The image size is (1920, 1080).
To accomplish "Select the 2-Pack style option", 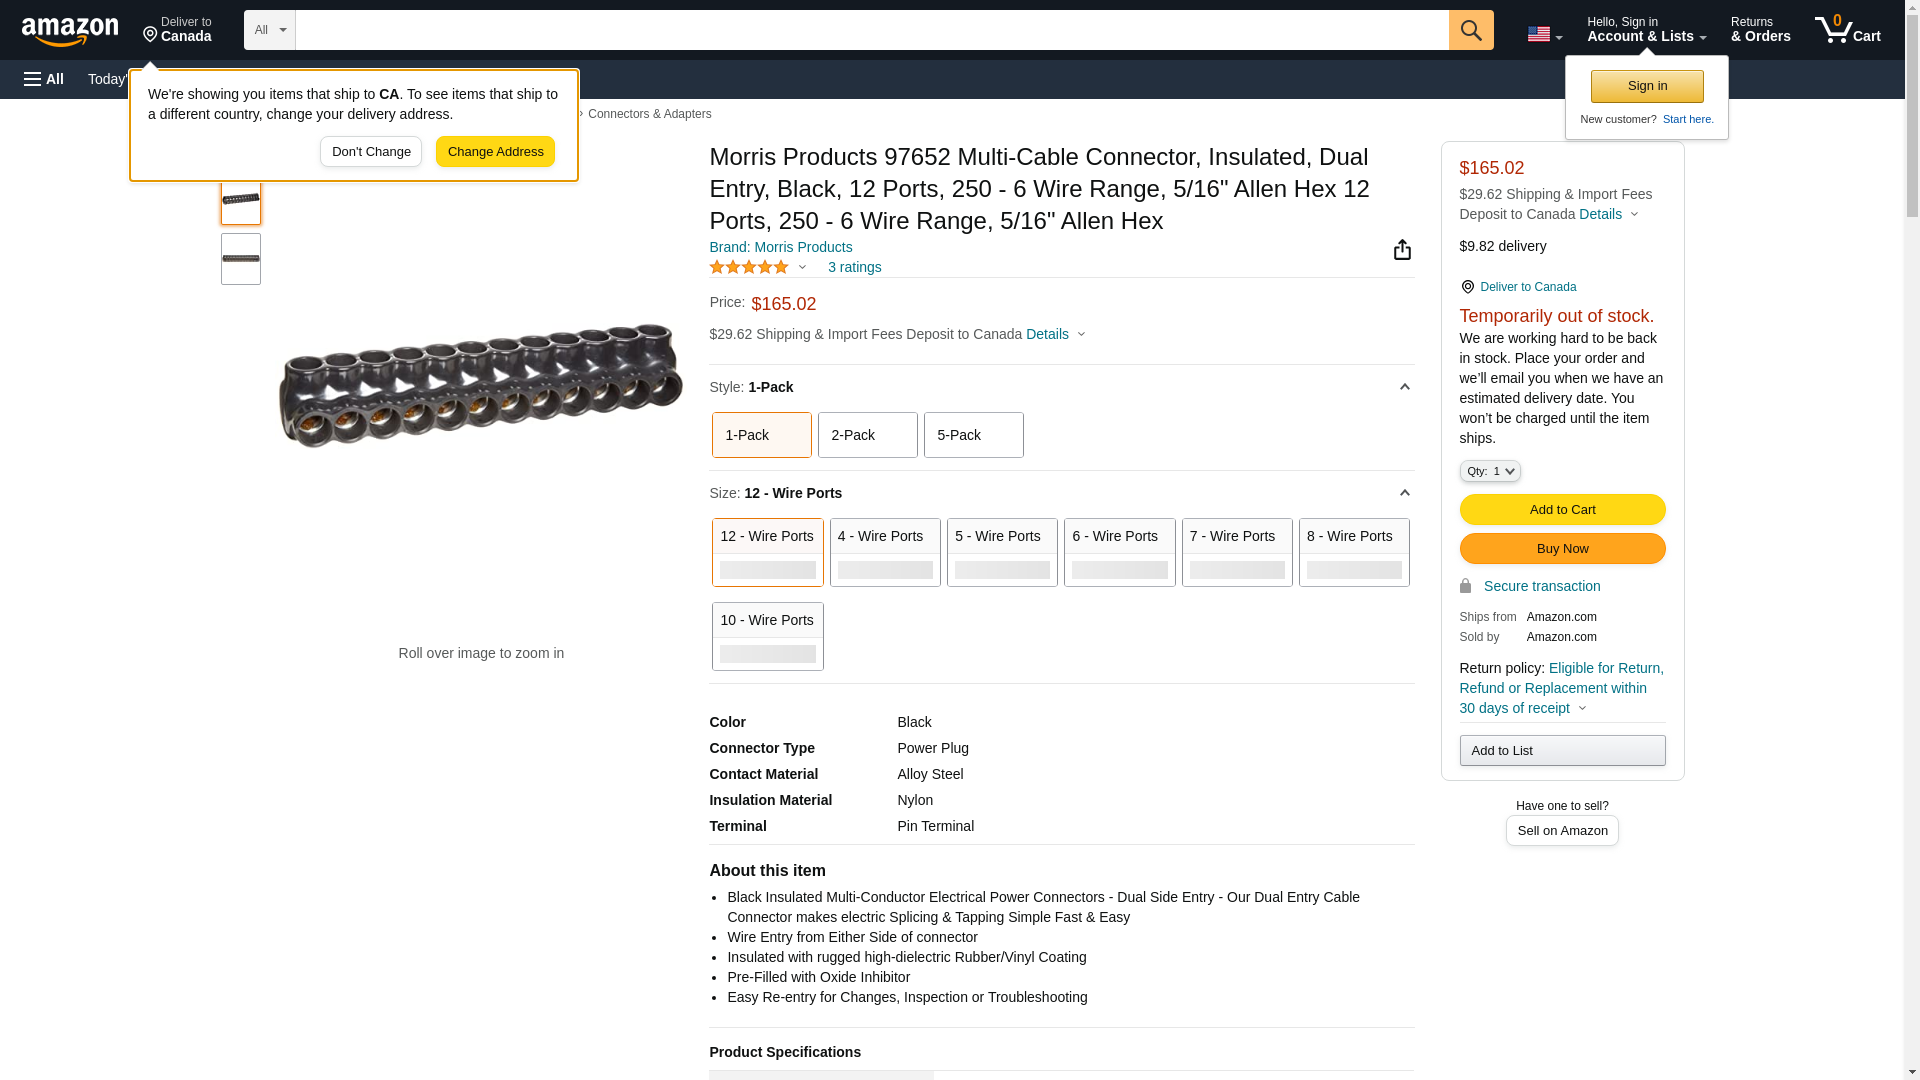I will pos(867,435).
